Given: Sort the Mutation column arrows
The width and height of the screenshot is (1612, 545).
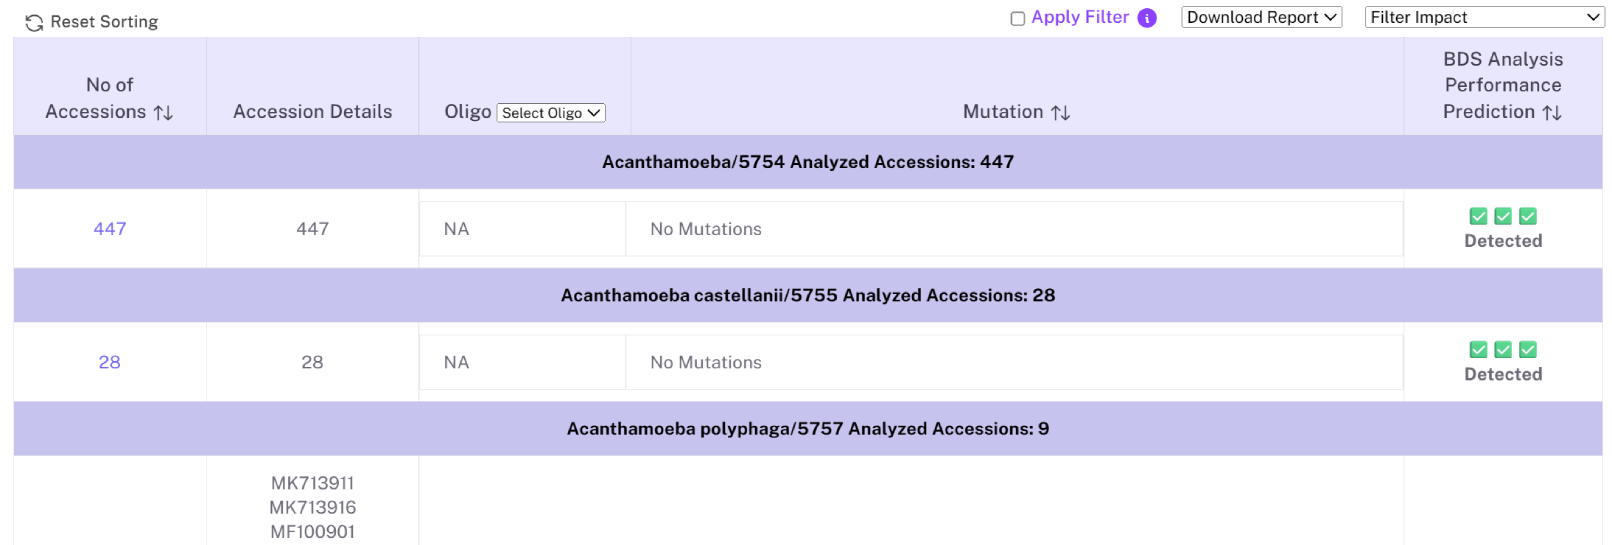Looking at the screenshot, I should click(1061, 113).
